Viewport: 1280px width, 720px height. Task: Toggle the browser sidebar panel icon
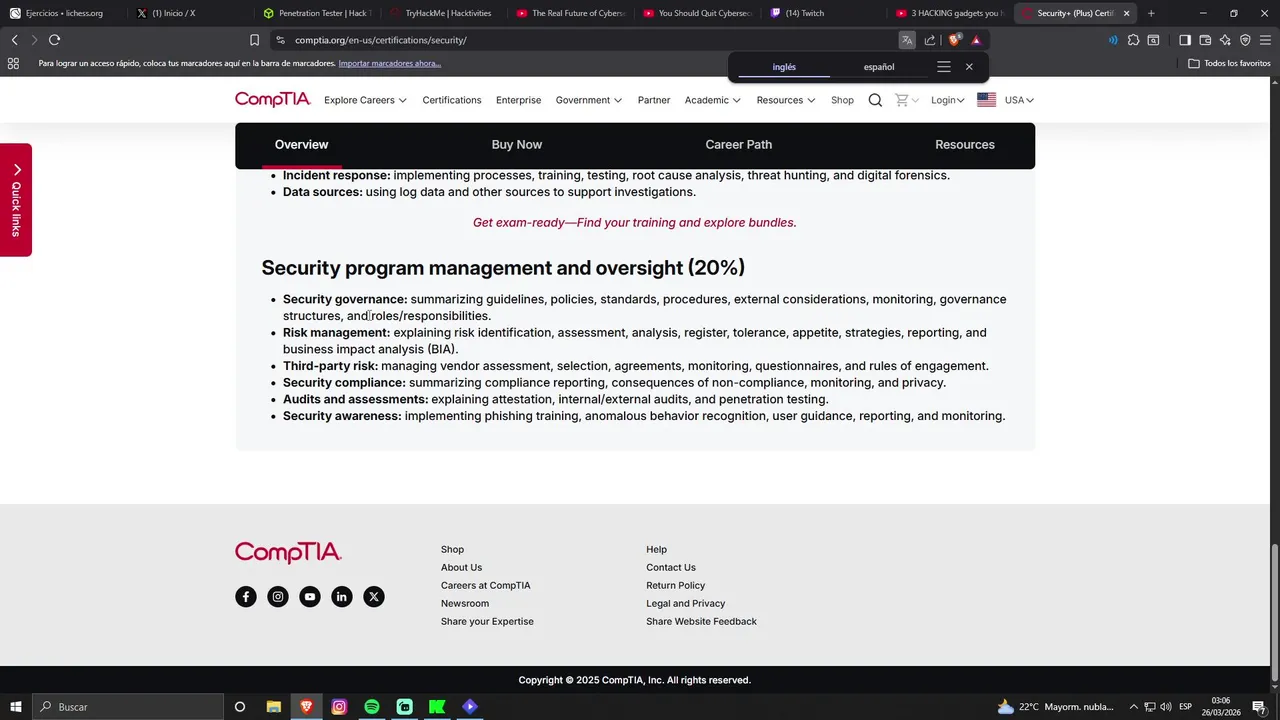click(1185, 40)
